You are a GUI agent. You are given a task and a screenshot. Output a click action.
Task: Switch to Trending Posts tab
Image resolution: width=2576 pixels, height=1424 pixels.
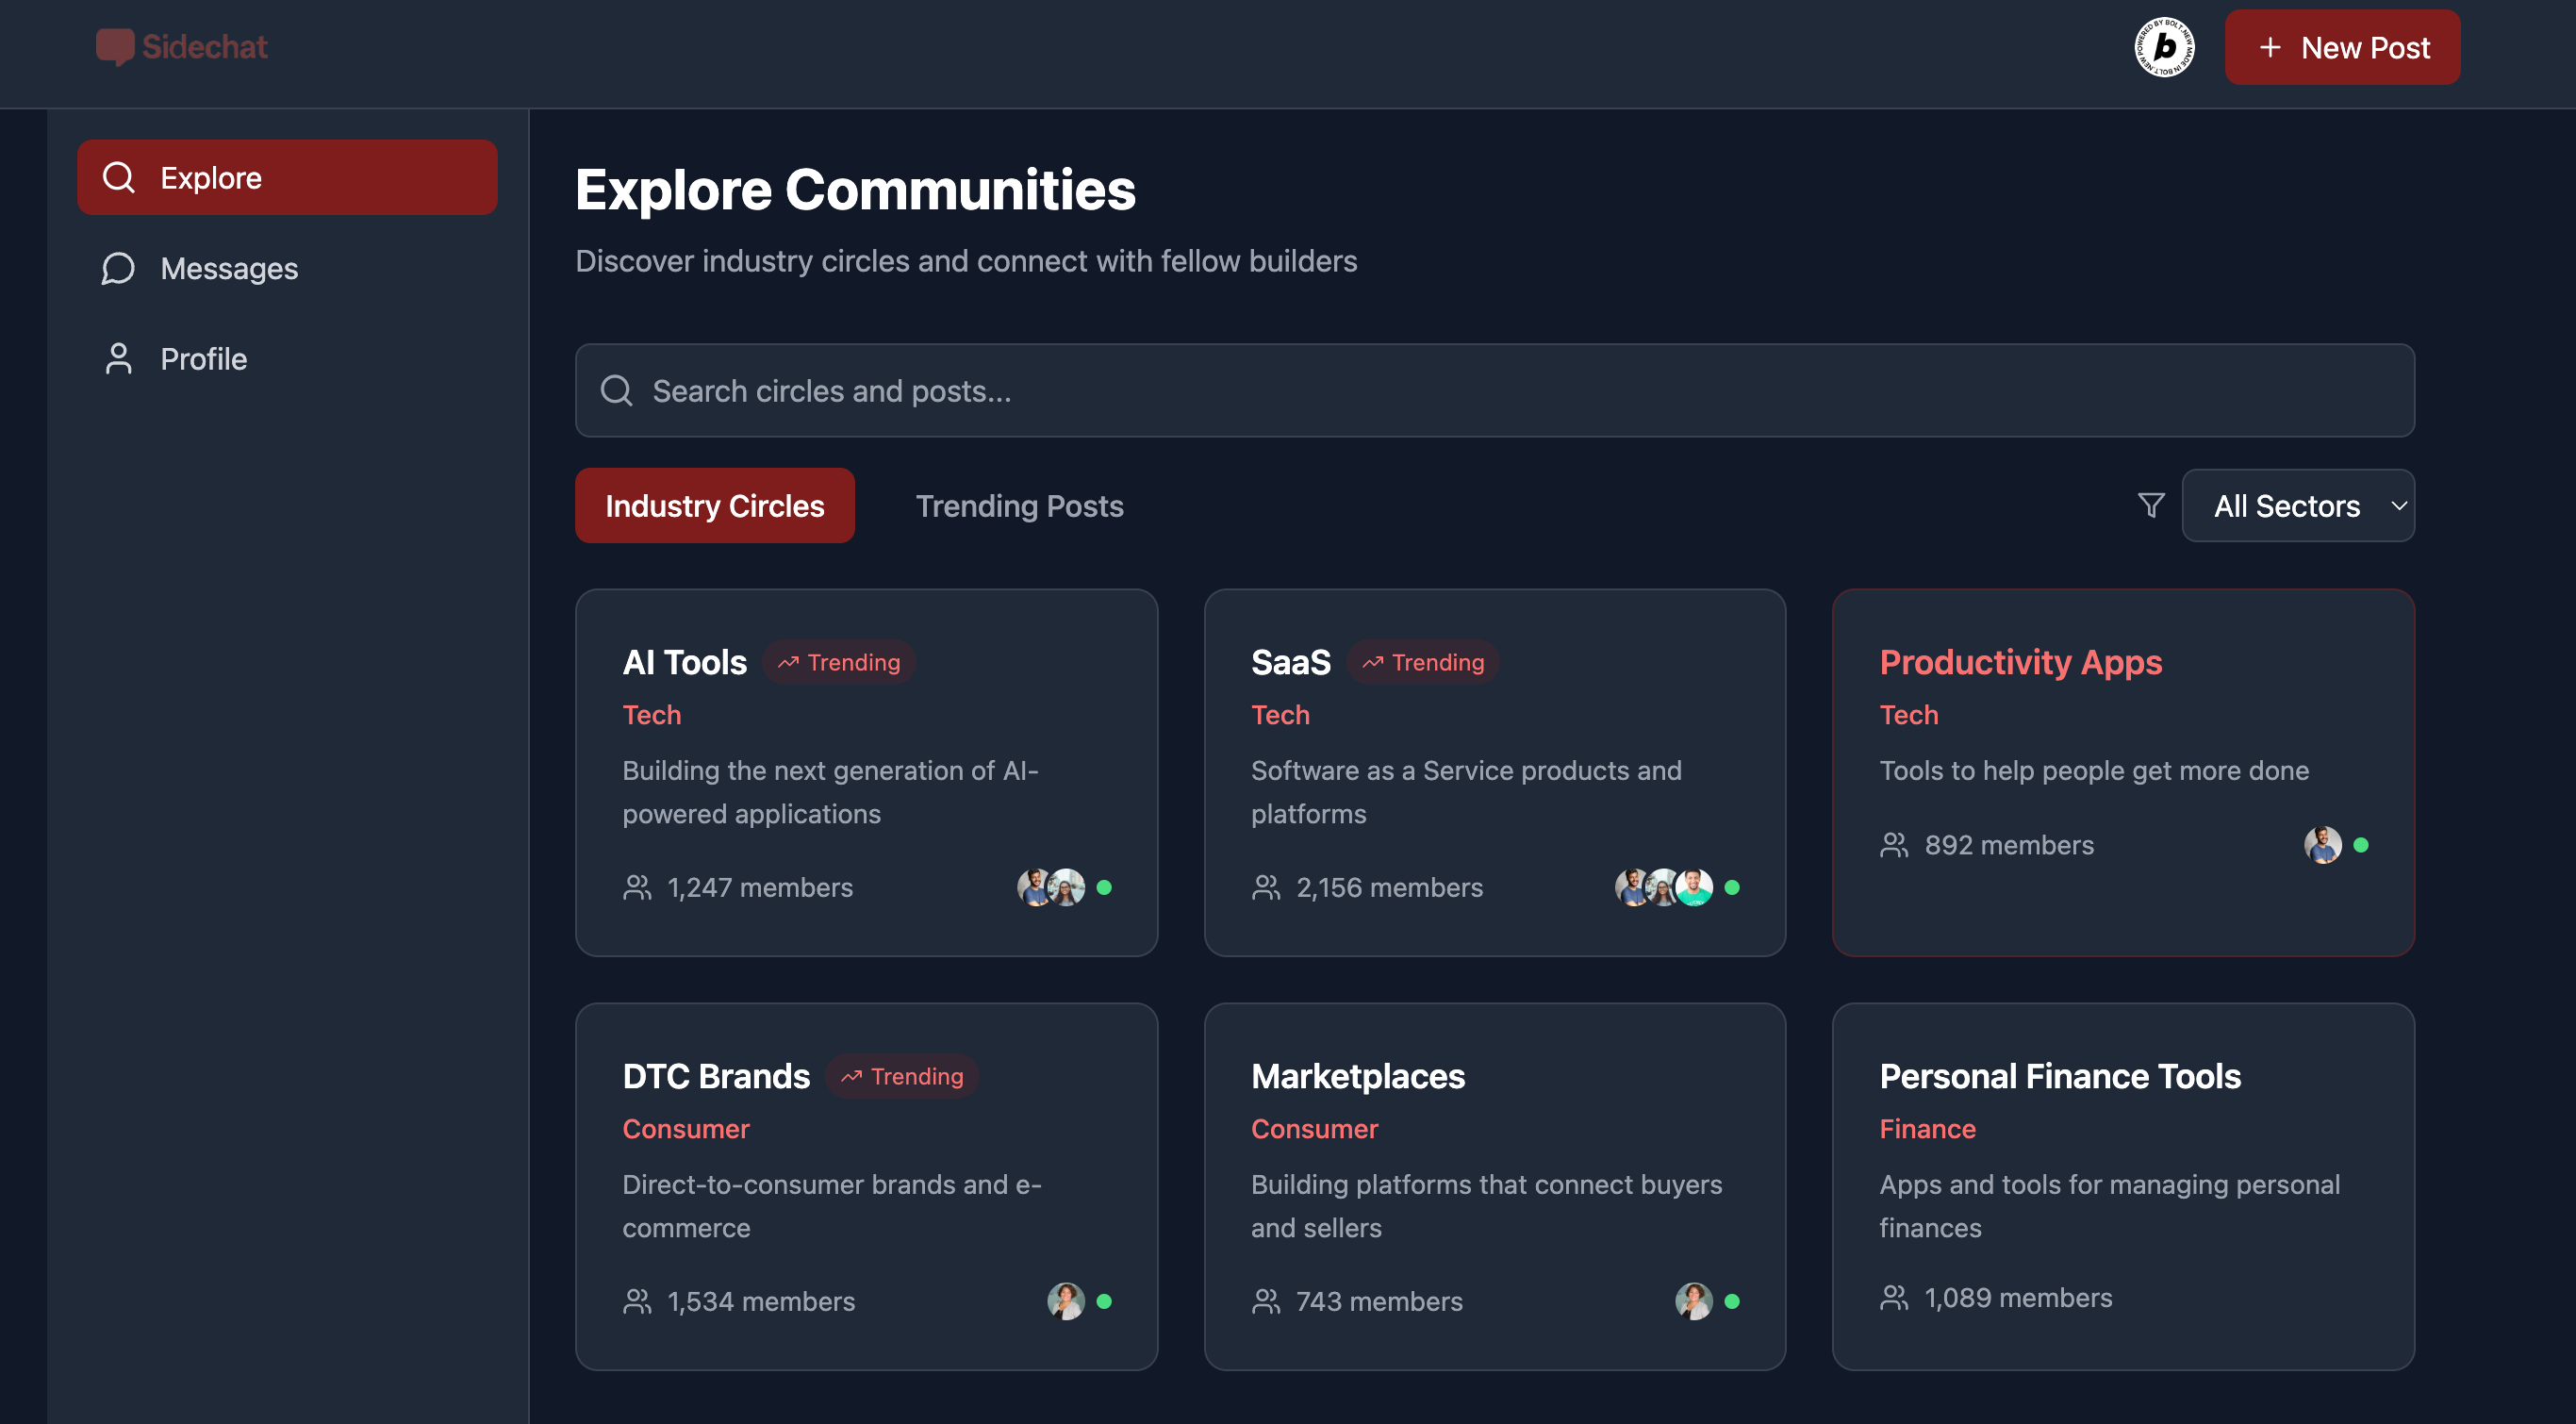pyautogui.click(x=1019, y=506)
